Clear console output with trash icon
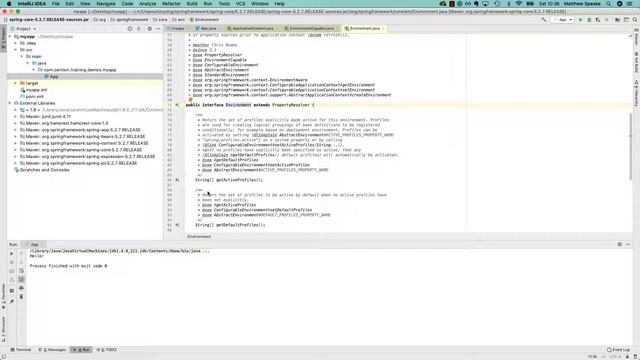The width and height of the screenshot is (640, 360). coord(21,296)
